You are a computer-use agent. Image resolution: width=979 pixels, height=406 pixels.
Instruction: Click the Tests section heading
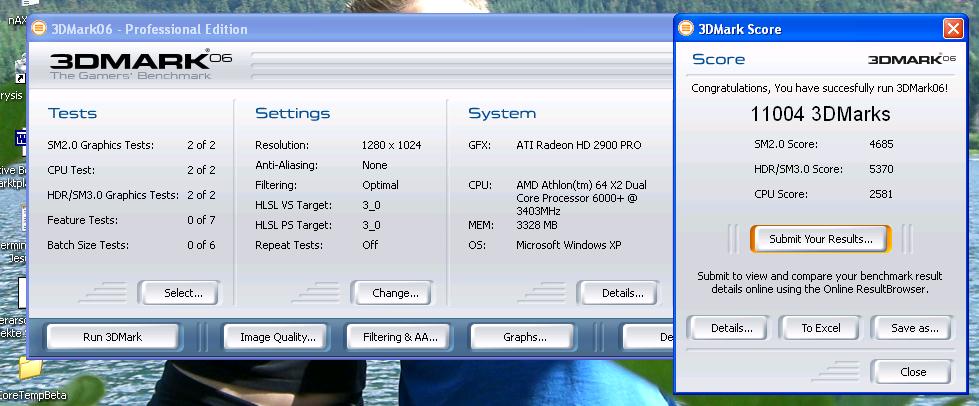pos(72,114)
